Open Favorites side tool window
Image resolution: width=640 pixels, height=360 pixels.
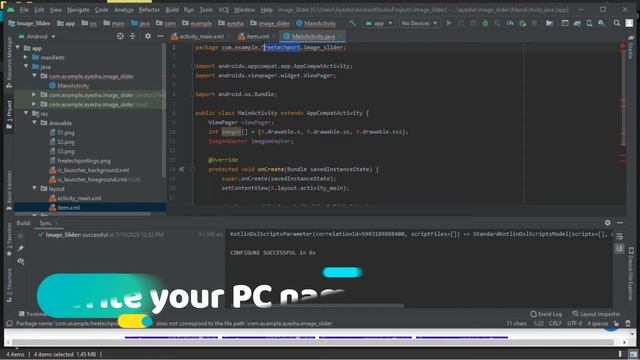point(9,240)
